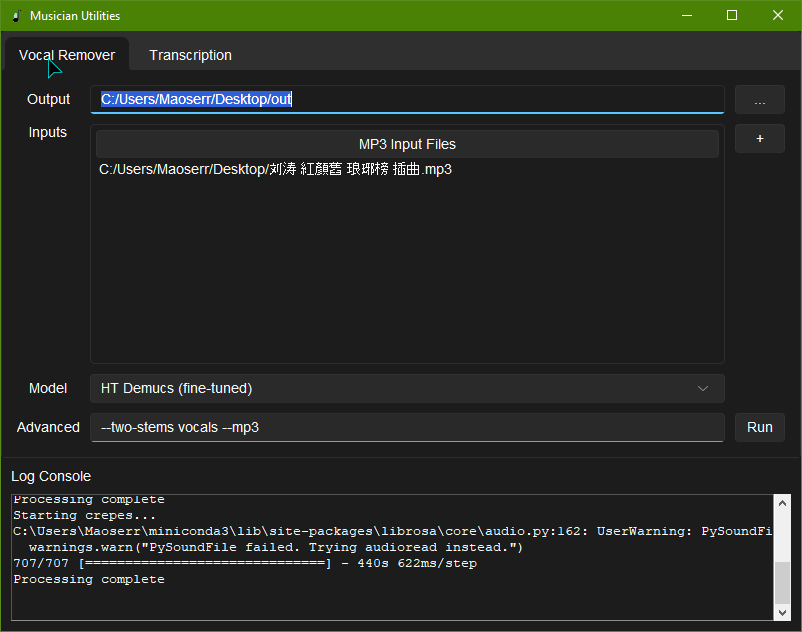Select the 刘涛 紅顏舊 mp3 input file row

click(407, 169)
